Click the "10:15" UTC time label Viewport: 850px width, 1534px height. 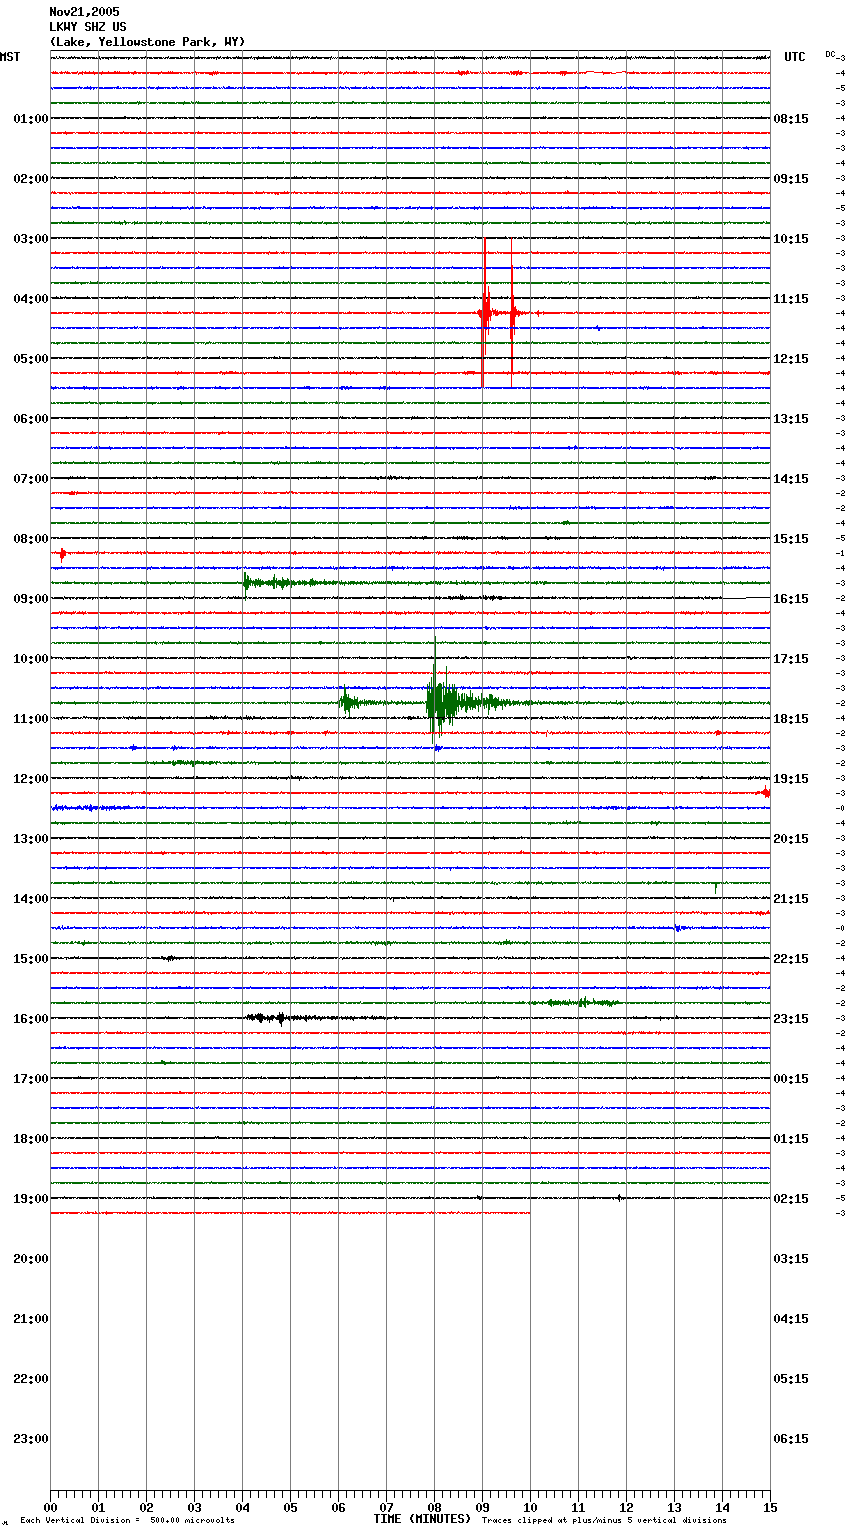click(x=791, y=239)
